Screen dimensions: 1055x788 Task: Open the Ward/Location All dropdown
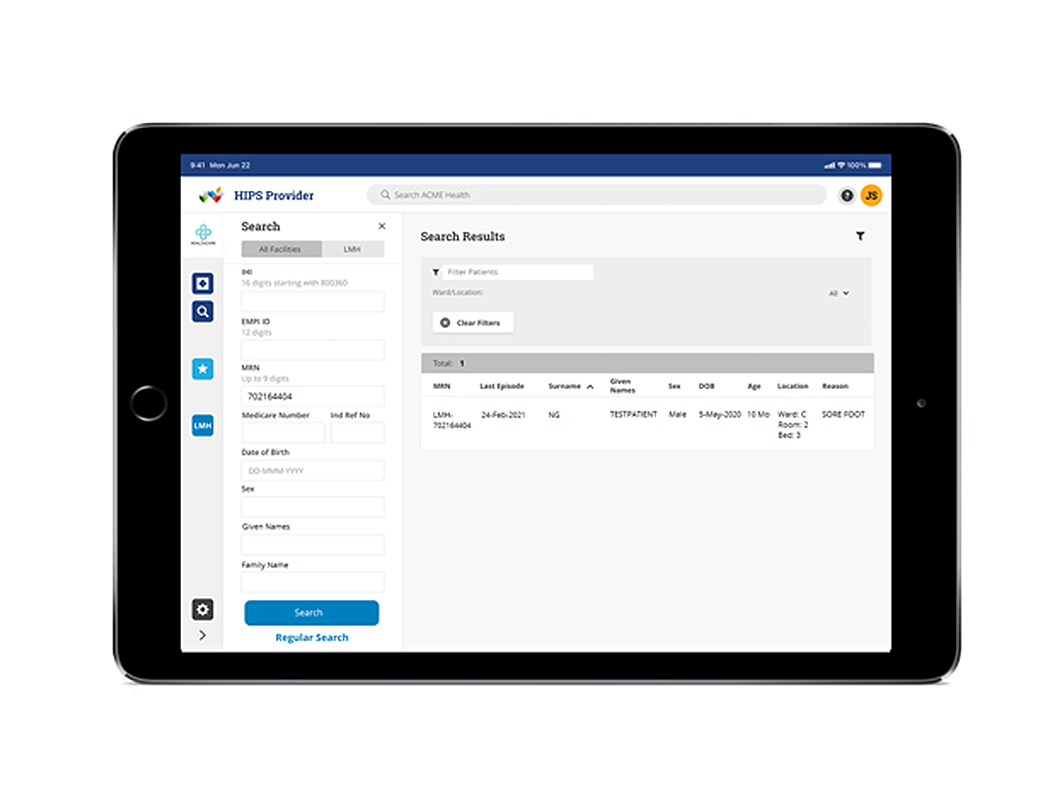[841, 293]
